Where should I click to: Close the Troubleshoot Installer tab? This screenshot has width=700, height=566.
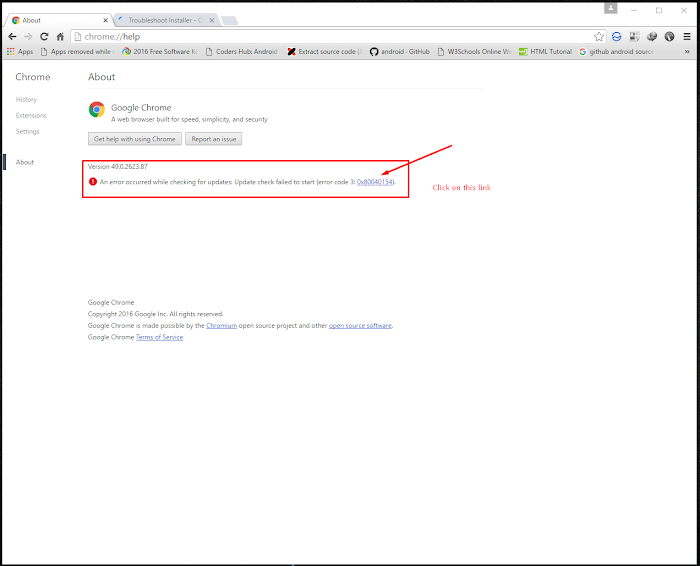tap(212, 20)
